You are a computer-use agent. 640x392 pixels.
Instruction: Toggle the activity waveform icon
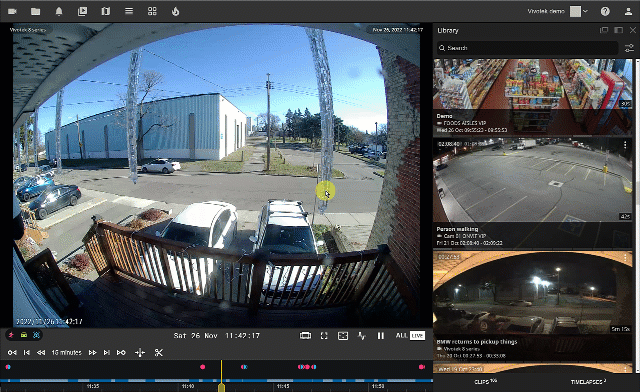point(362,336)
